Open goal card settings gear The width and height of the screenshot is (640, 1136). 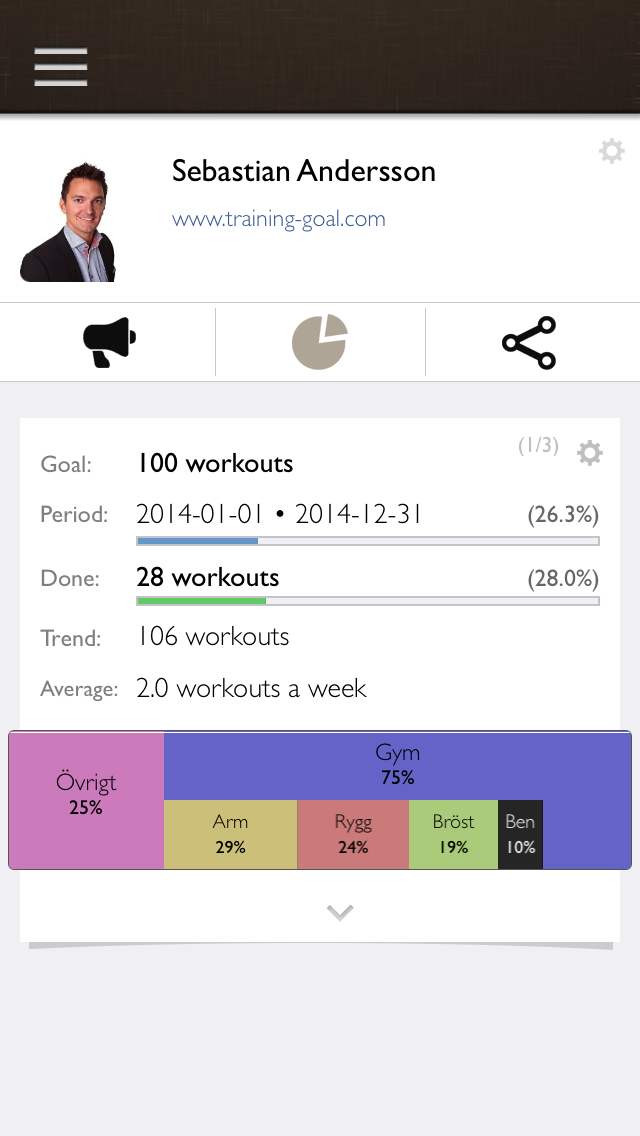tap(590, 454)
